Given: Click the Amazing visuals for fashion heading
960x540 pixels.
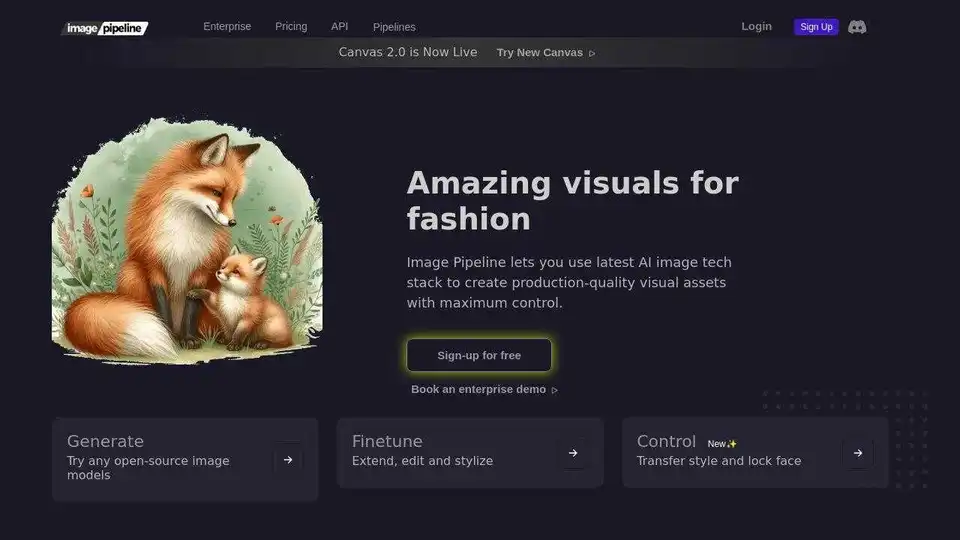Looking at the screenshot, I should (x=572, y=201).
